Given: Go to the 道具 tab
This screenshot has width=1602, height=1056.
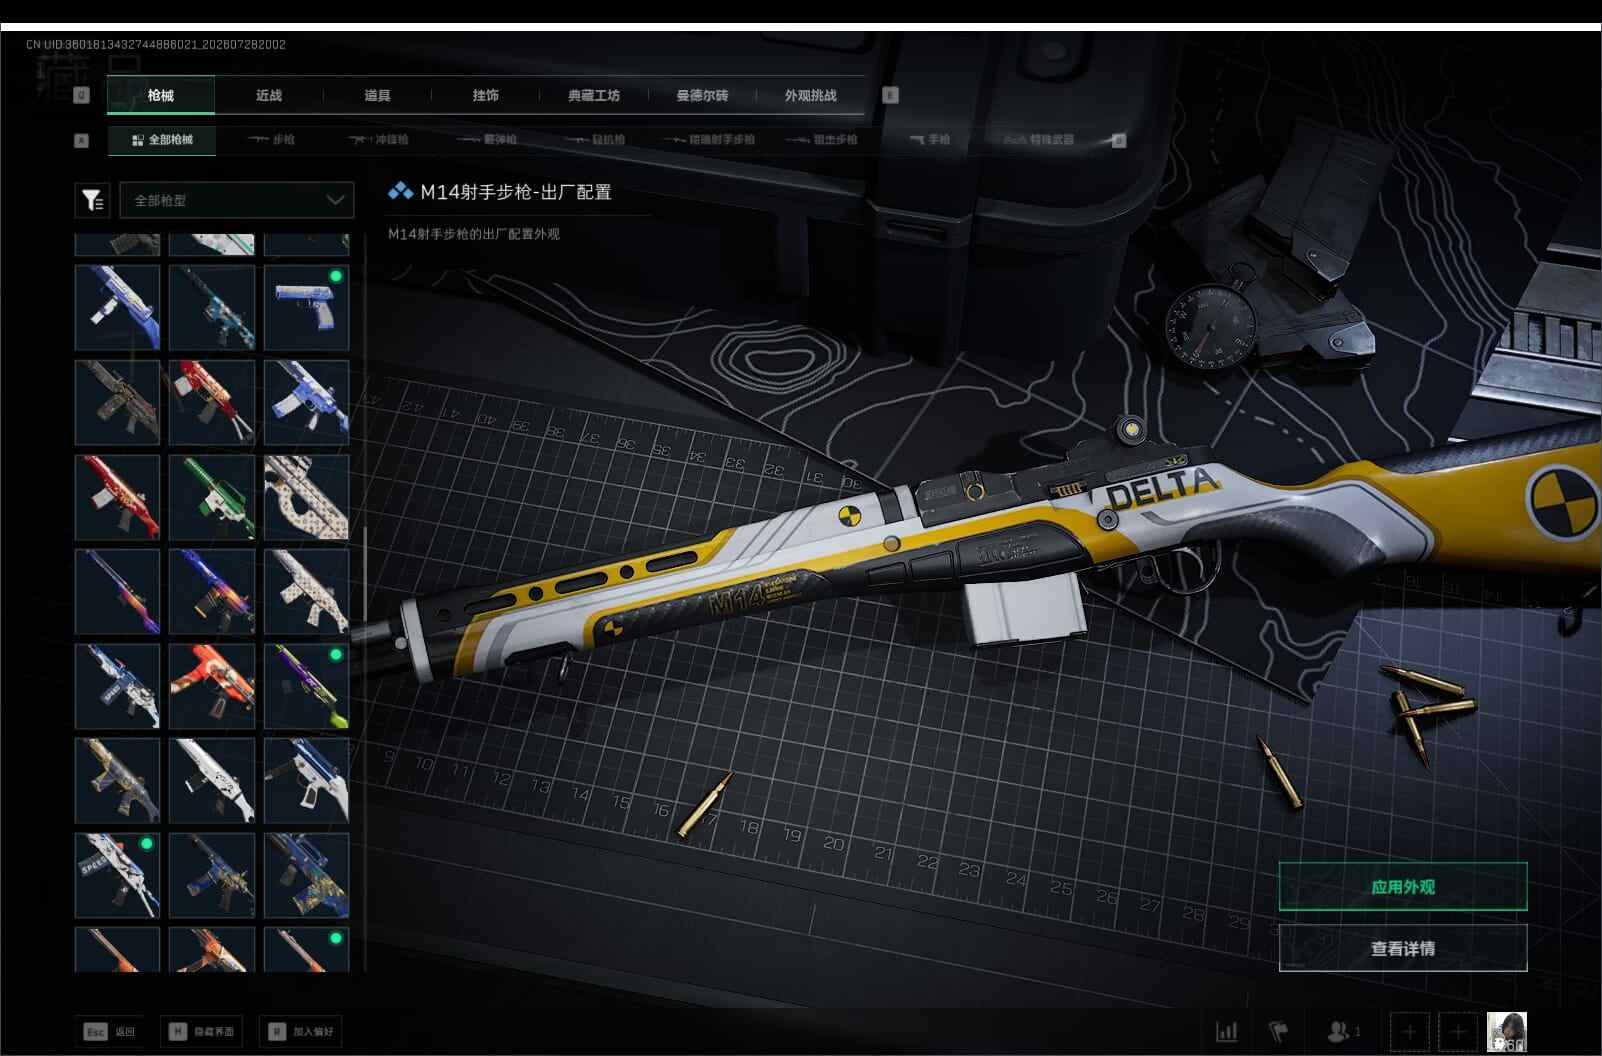Looking at the screenshot, I should (377, 95).
